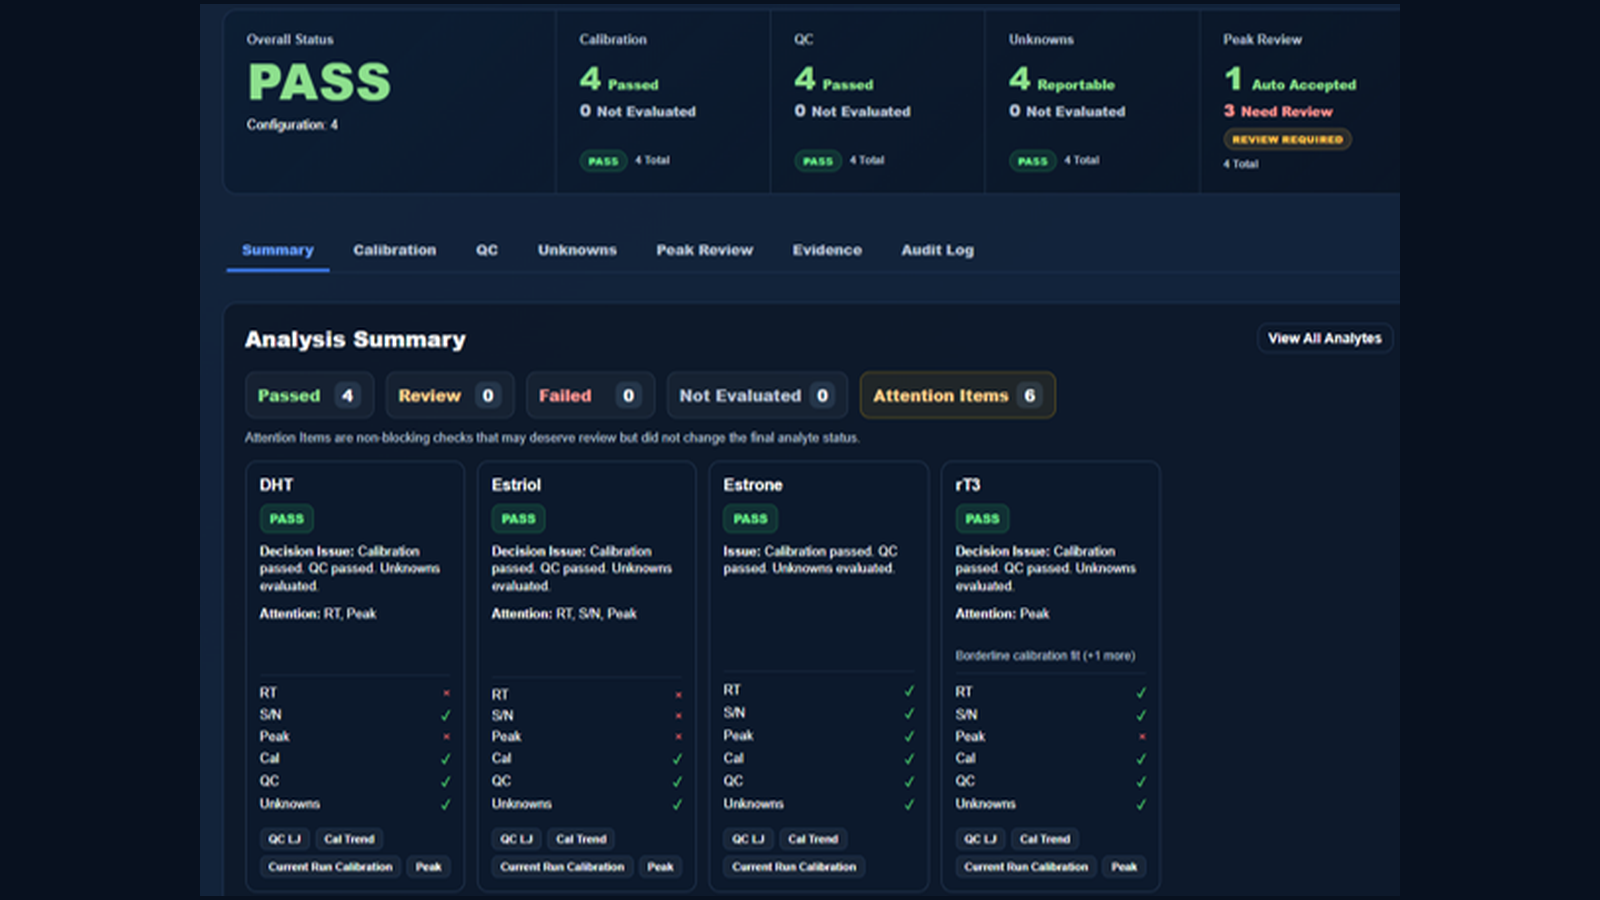The height and width of the screenshot is (900, 1600).
Task: Click the red X on DHT RT row
Action: [446, 693]
